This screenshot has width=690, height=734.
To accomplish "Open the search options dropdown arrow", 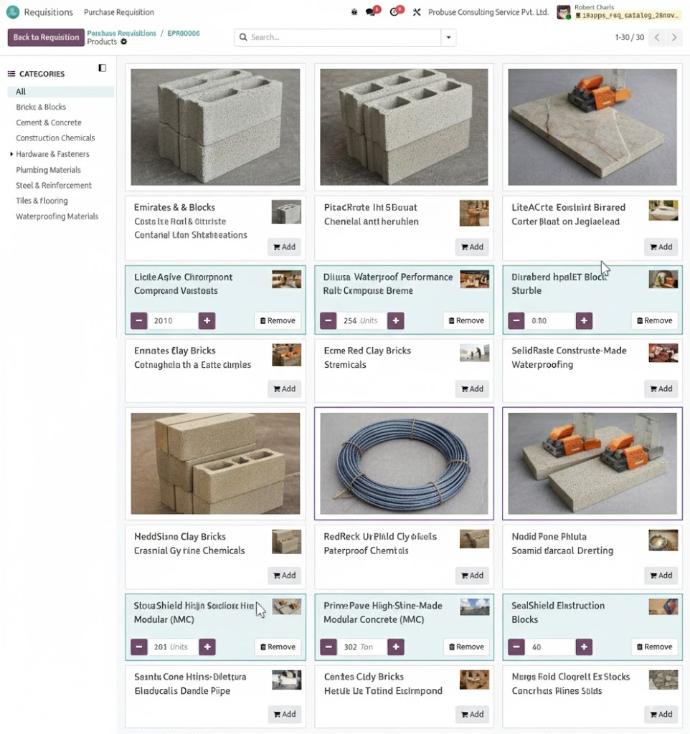I will tap(449, 37).
